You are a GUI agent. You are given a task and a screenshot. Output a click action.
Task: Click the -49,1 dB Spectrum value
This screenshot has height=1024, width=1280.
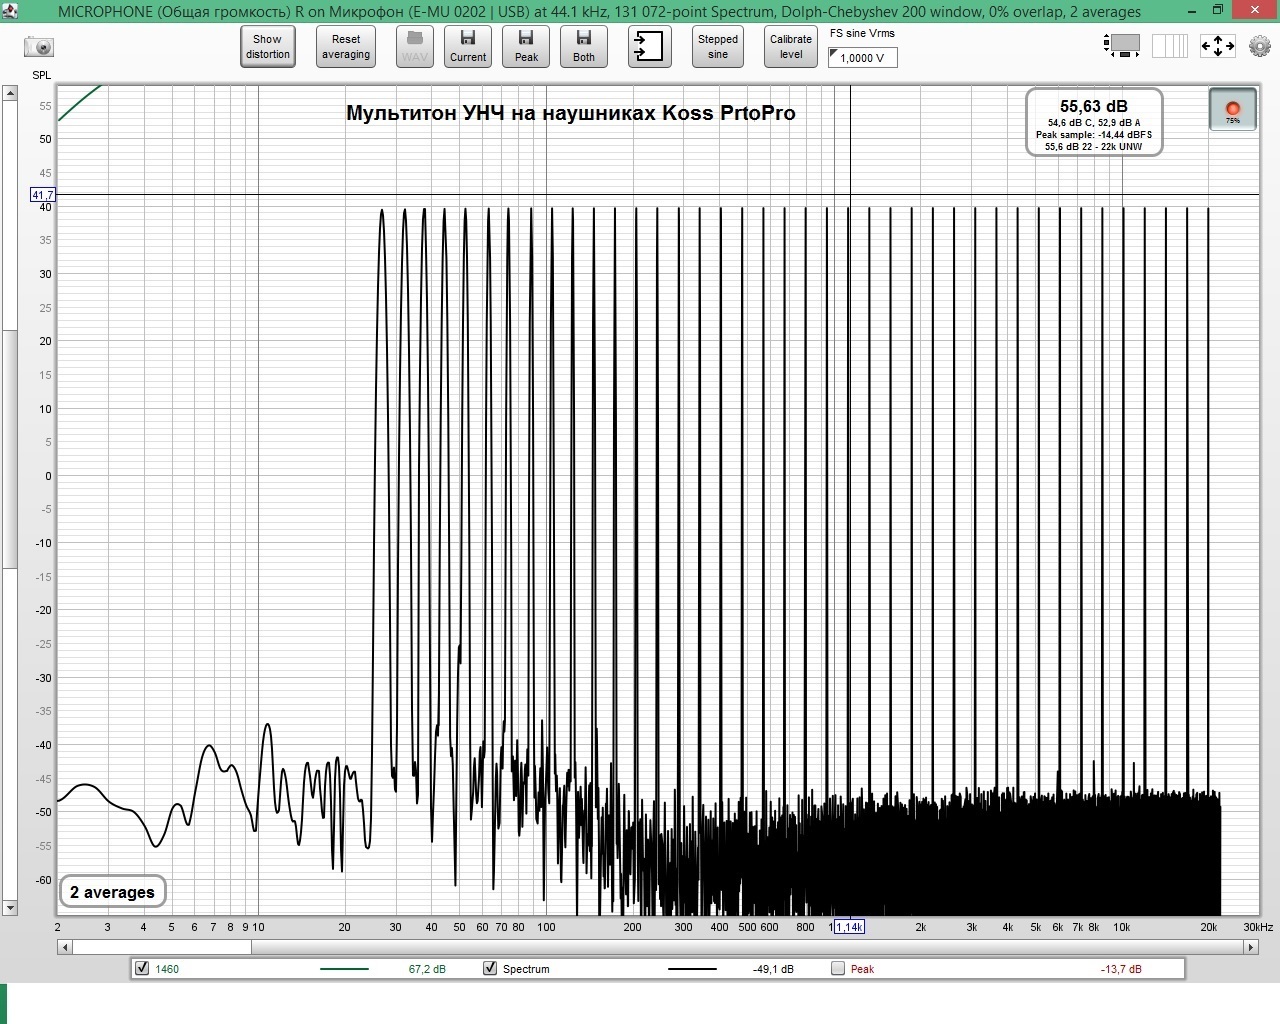(x=773, y=969)
